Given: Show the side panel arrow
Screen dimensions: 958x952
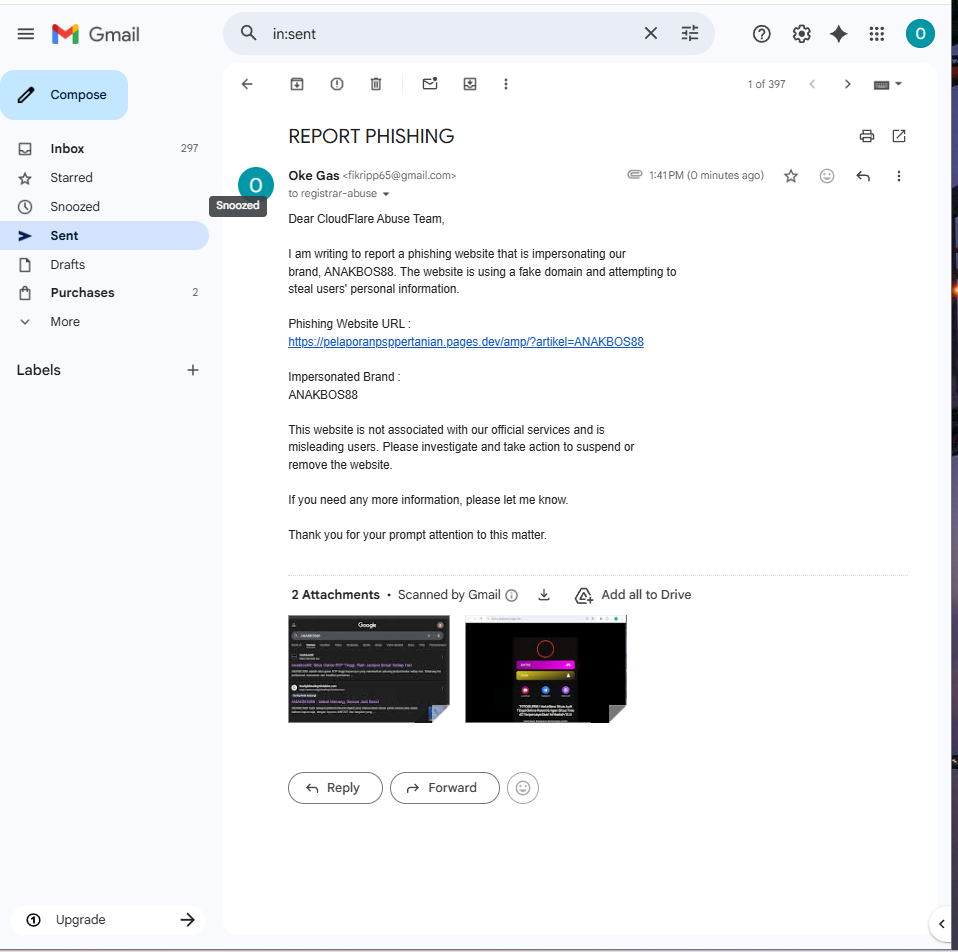Looking at the screenshot, I should [x=942, y=923].
